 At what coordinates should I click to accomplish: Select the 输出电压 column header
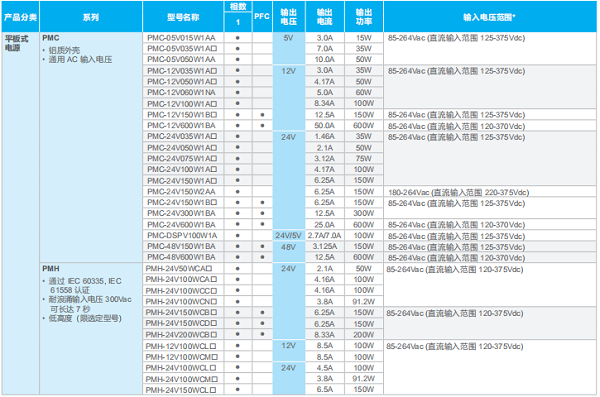(289, 17)
